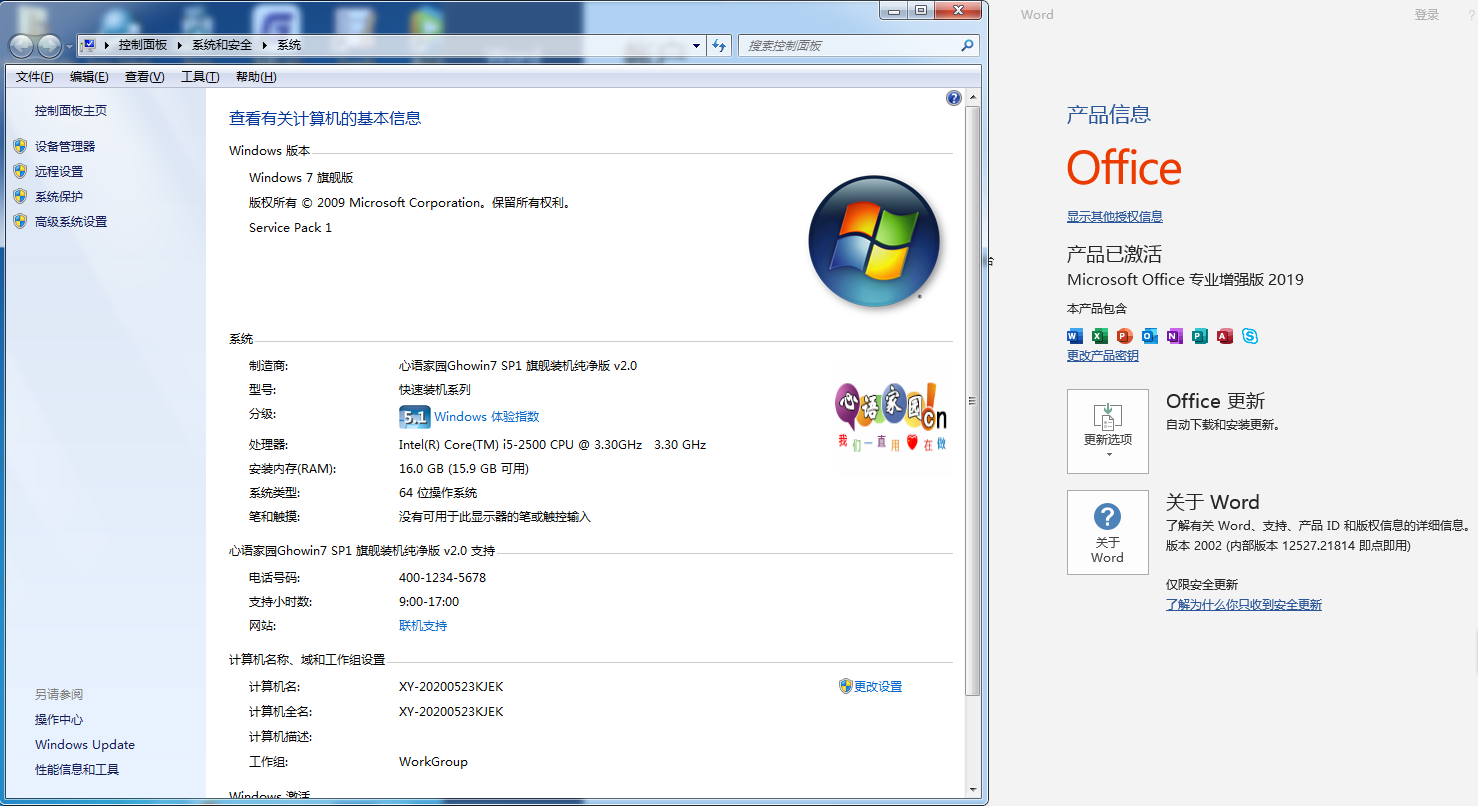Viewport: 1478px width, 806px height.
Task: Open 高级系统设置 link
Action: click(71, 221)
